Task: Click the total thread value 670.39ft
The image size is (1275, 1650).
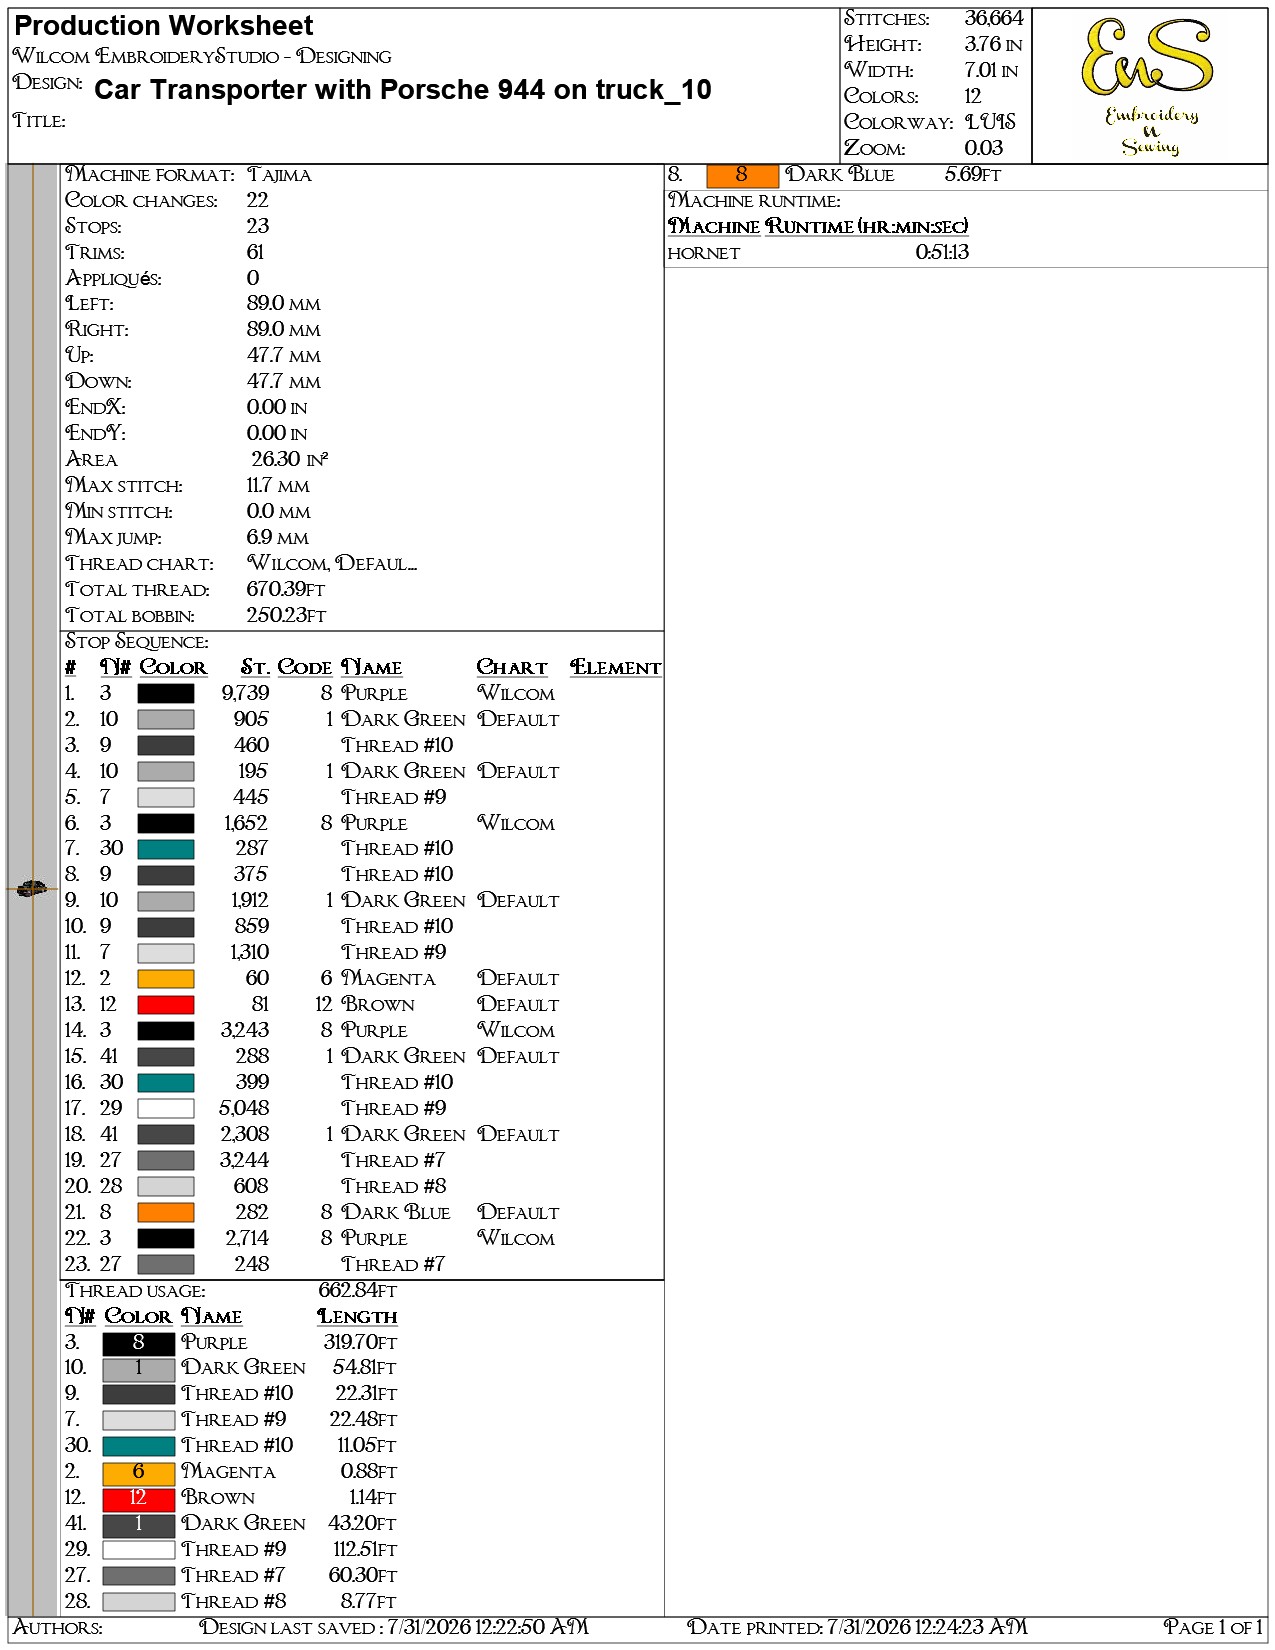Action: 286,590
